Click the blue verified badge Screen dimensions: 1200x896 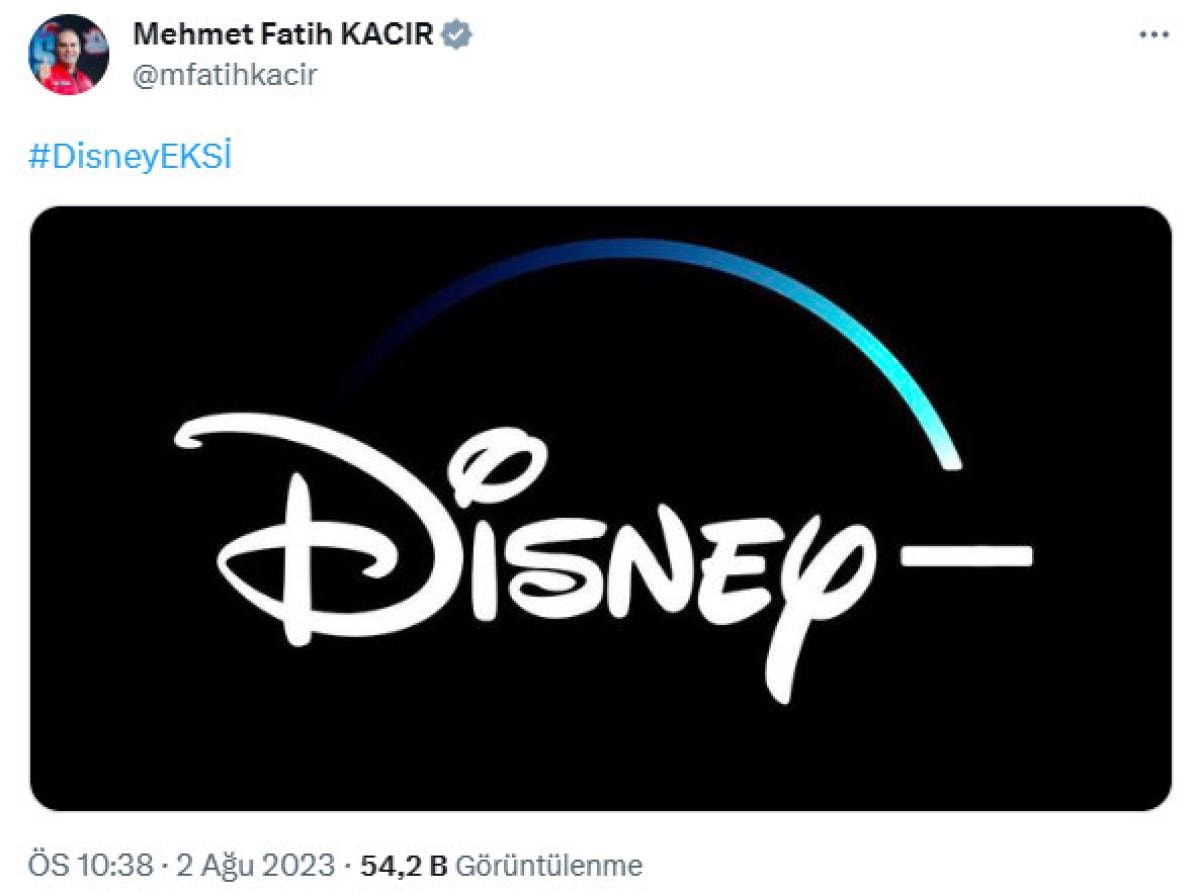pyautogui.click(x=458, y=35)
